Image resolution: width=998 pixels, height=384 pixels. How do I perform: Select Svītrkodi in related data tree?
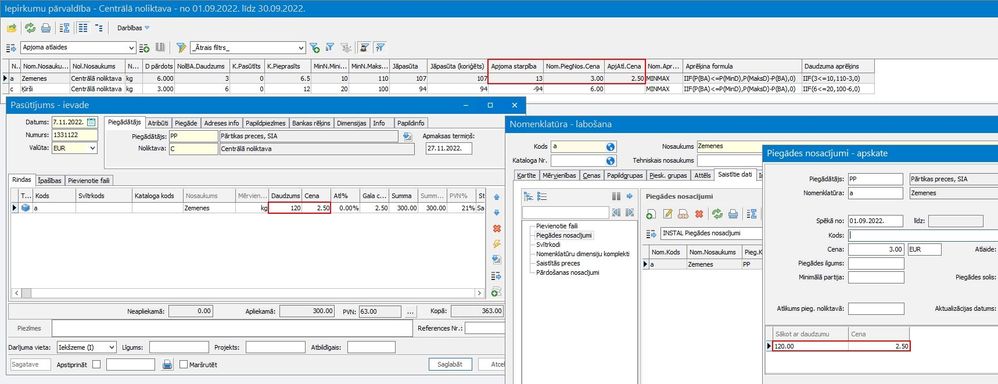click(548, 245)
